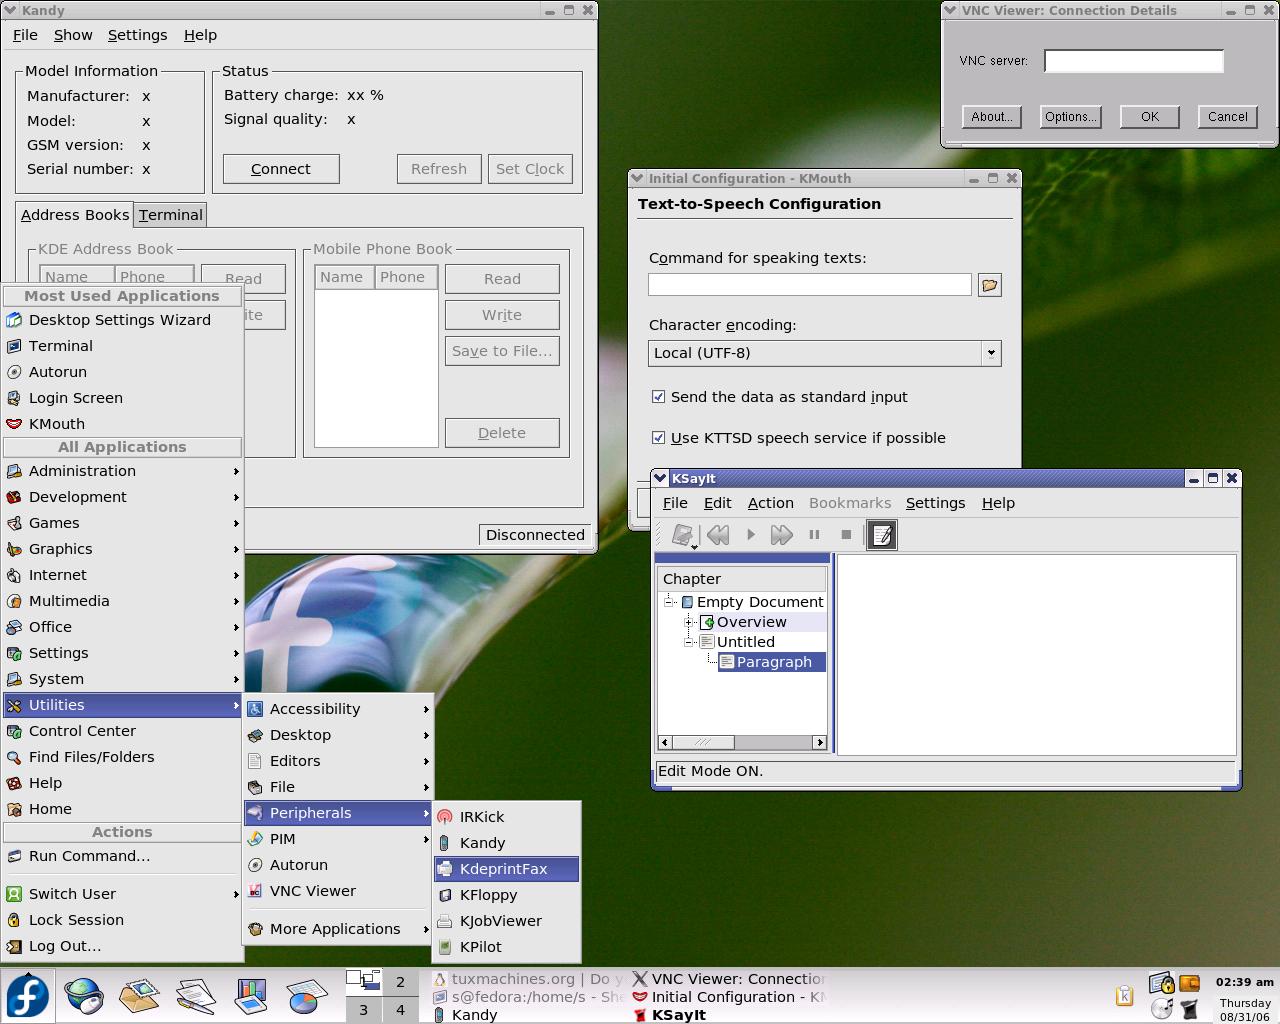The width and height of the screenshot is (1280, 1024).
Task: Open the wallet tray icon
Action: coord(1190,984)
